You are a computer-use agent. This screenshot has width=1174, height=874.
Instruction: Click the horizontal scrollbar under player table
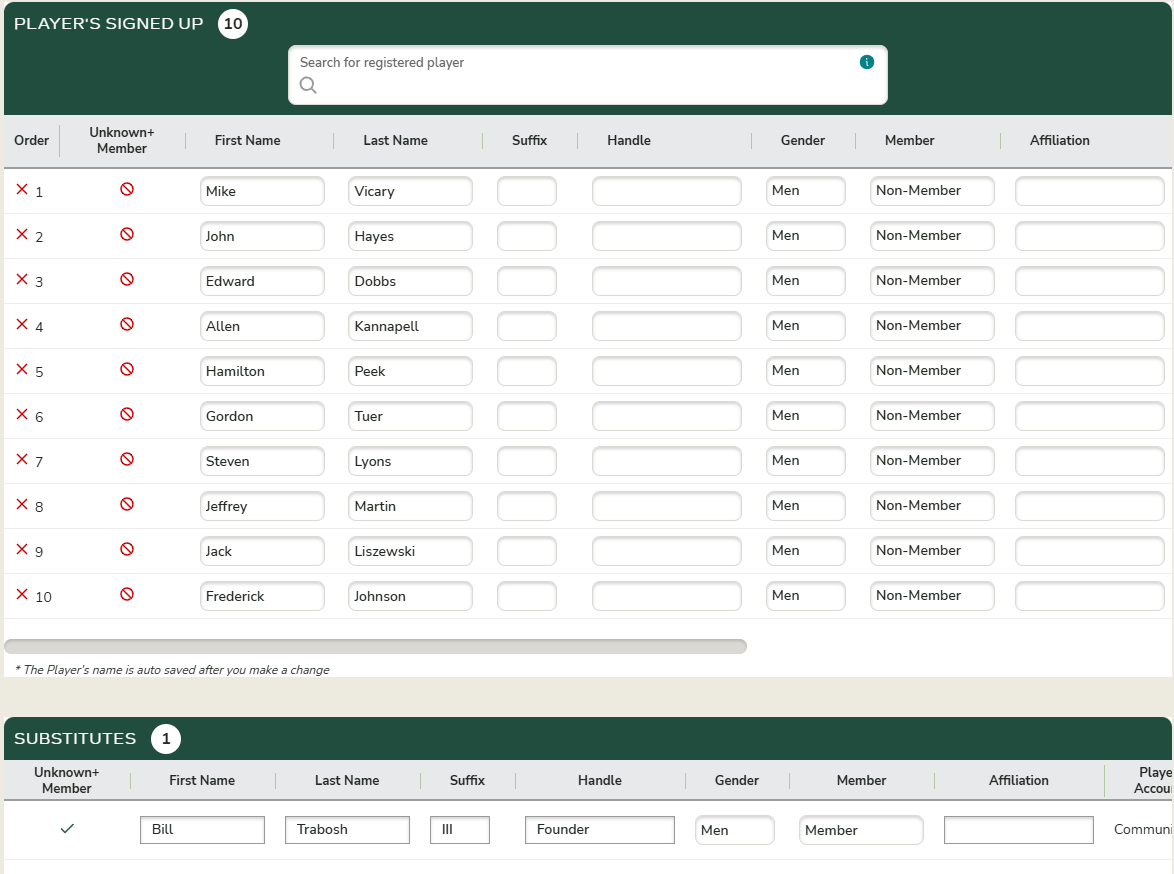point(375,647)
